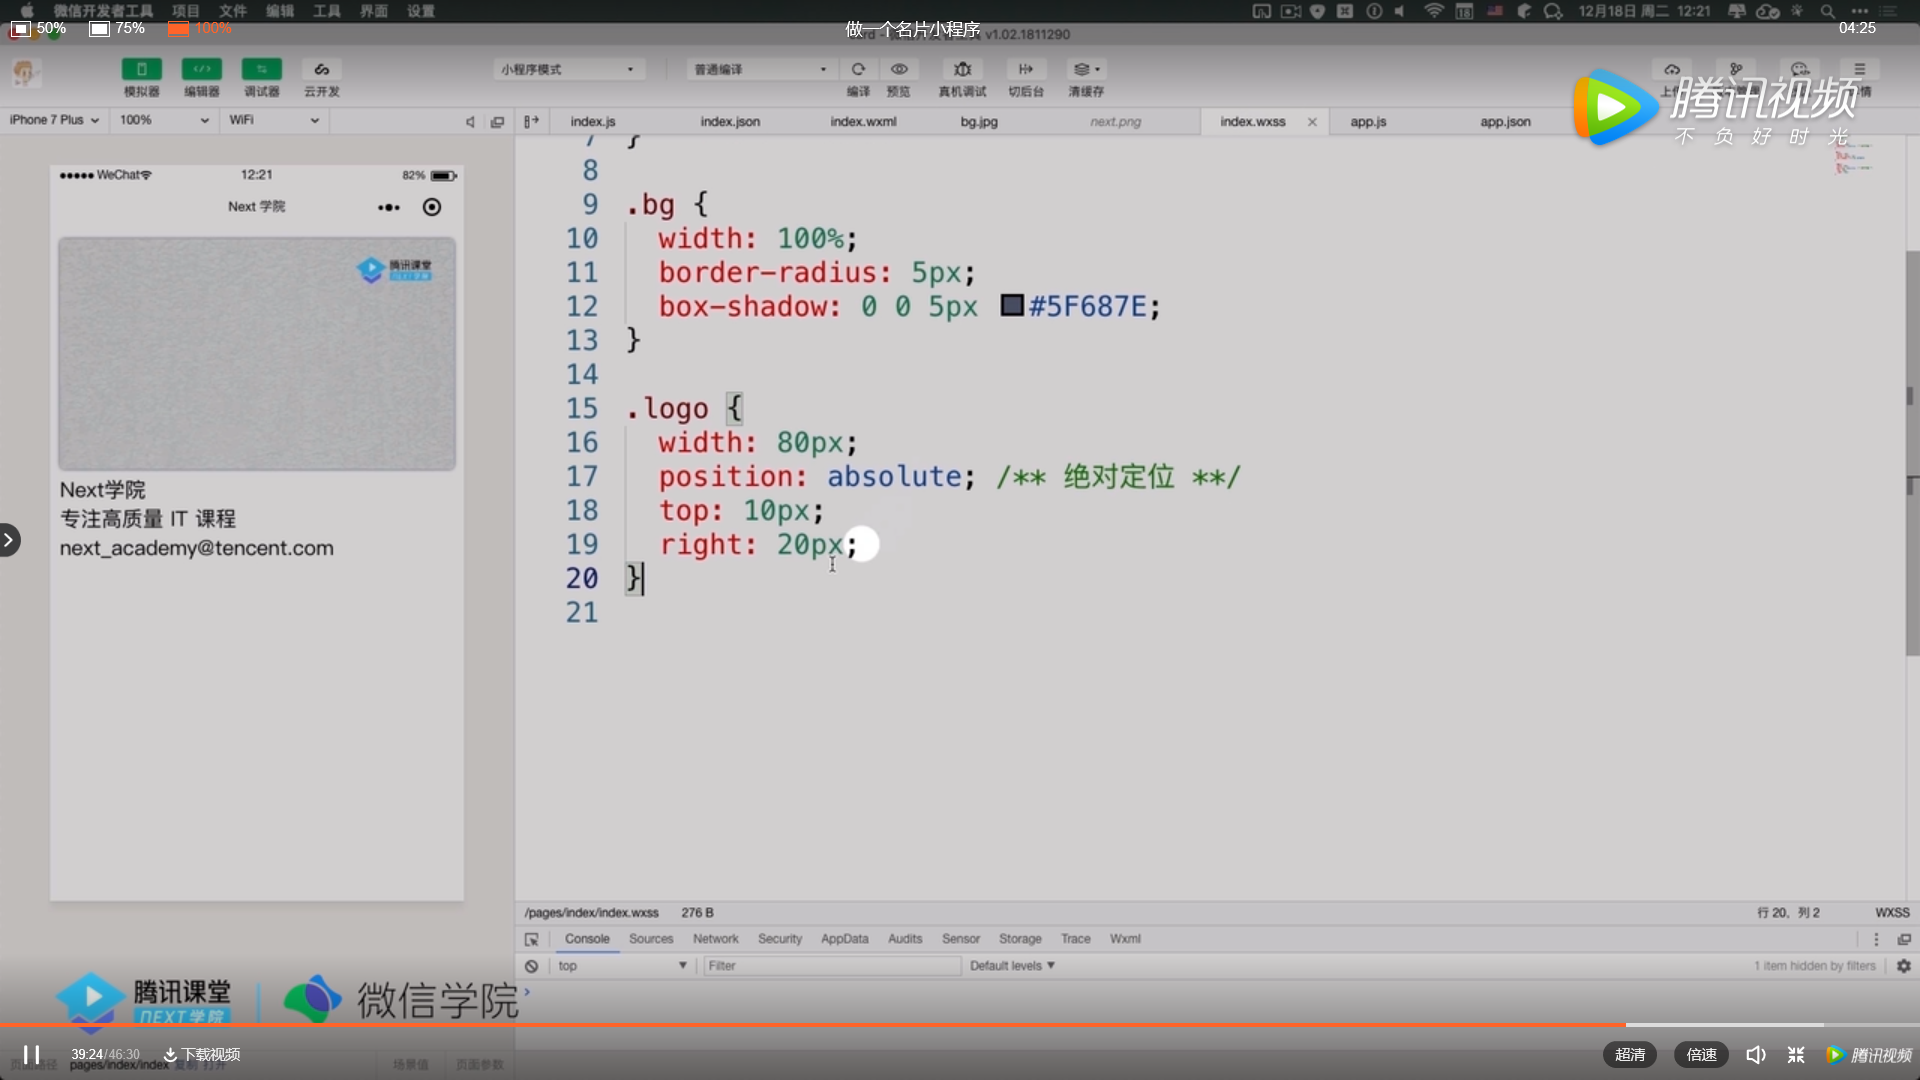Pause the video playback
Image resolution: width=1920 pixels, height=1080 pixels.
31,1054
